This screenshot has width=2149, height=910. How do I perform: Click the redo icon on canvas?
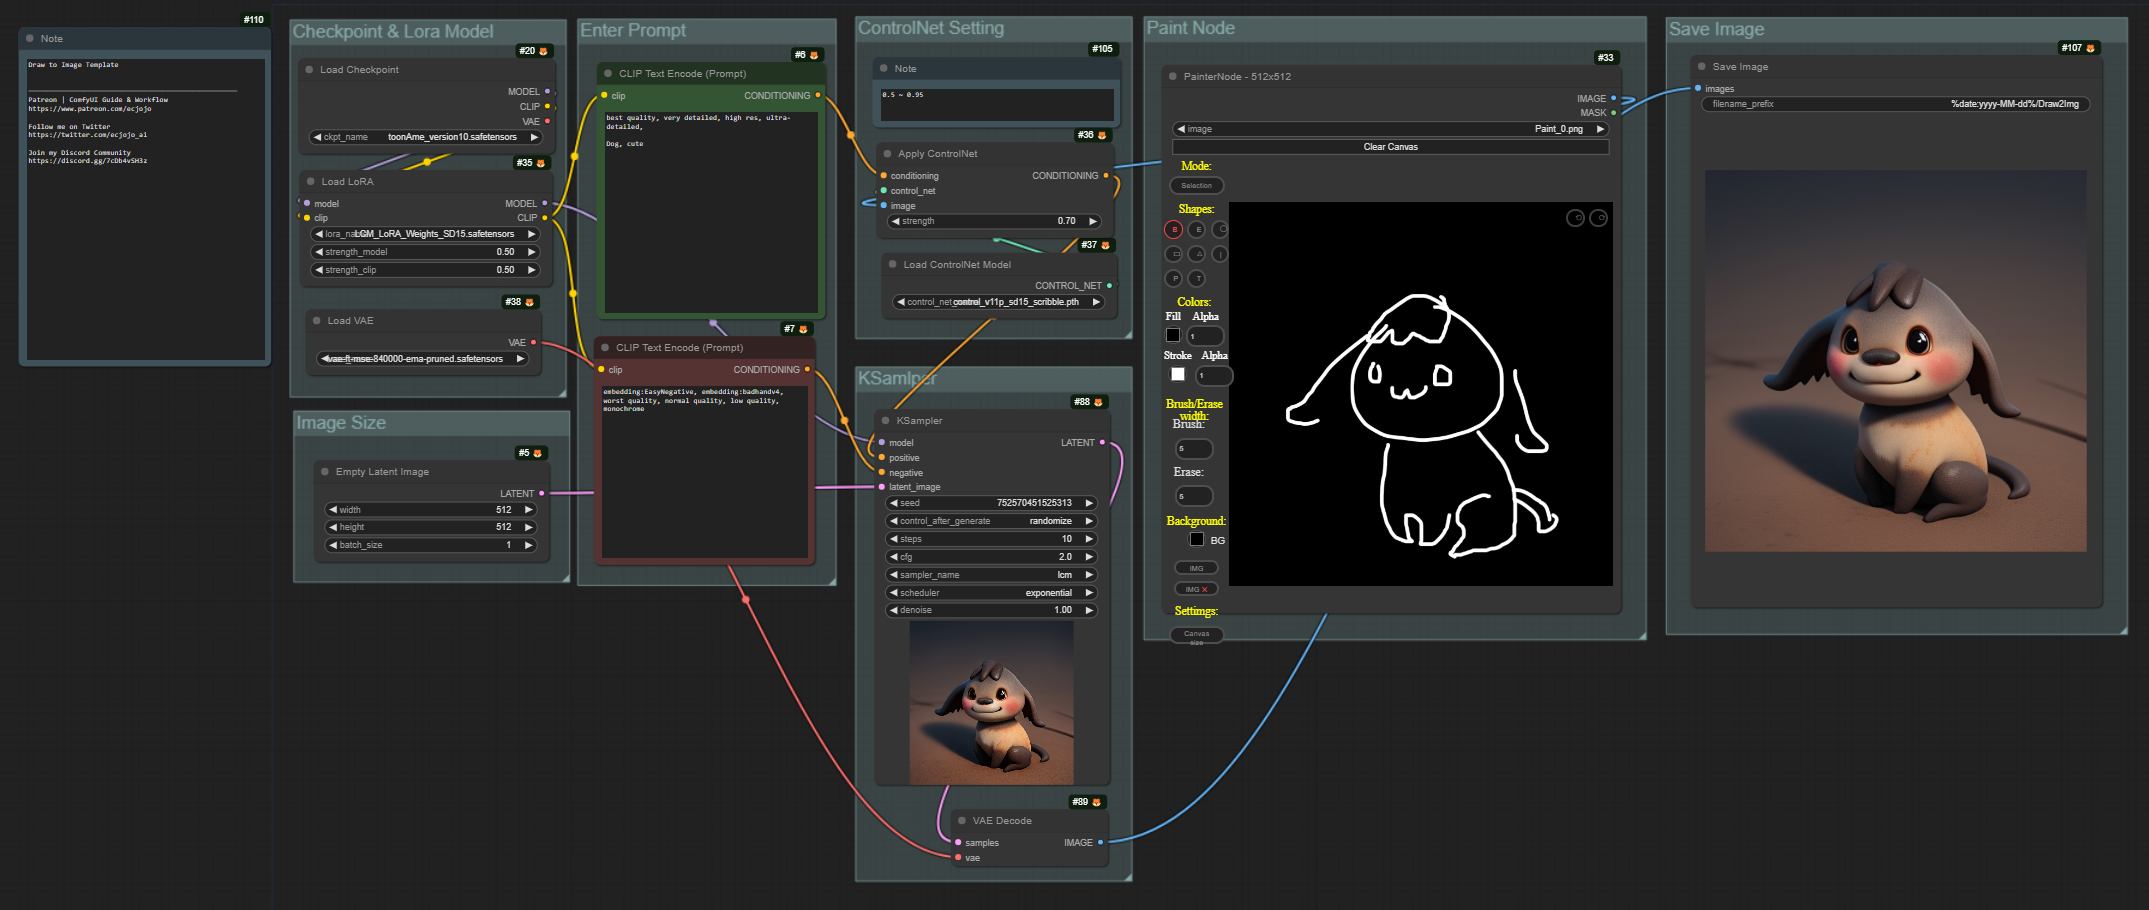(1598, 218)
